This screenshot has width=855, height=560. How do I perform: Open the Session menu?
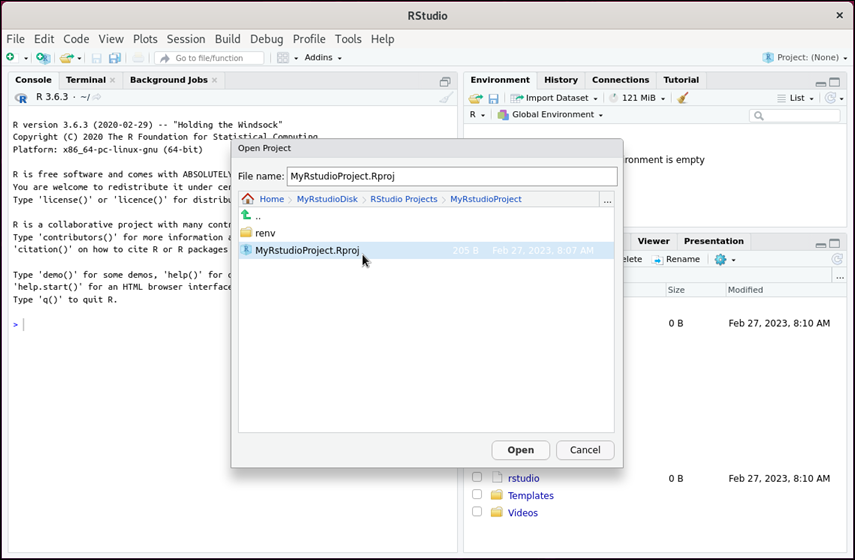pyautogui.click(x=186, y=39)
